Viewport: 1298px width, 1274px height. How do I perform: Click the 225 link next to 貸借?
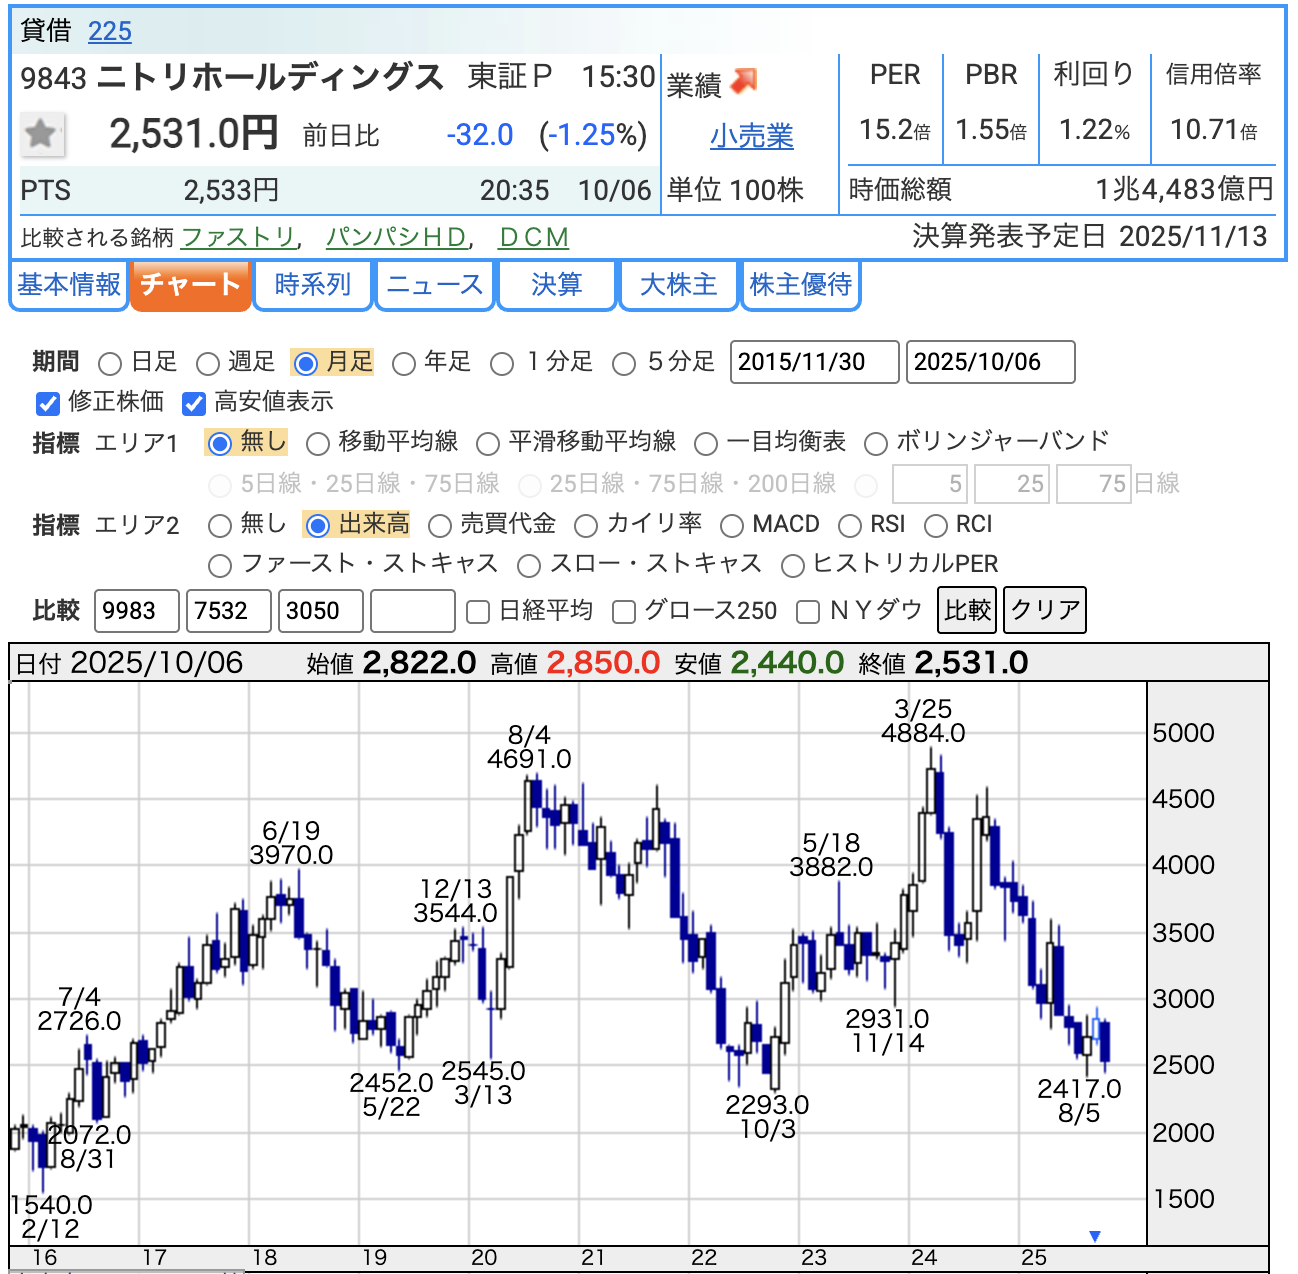109,31
